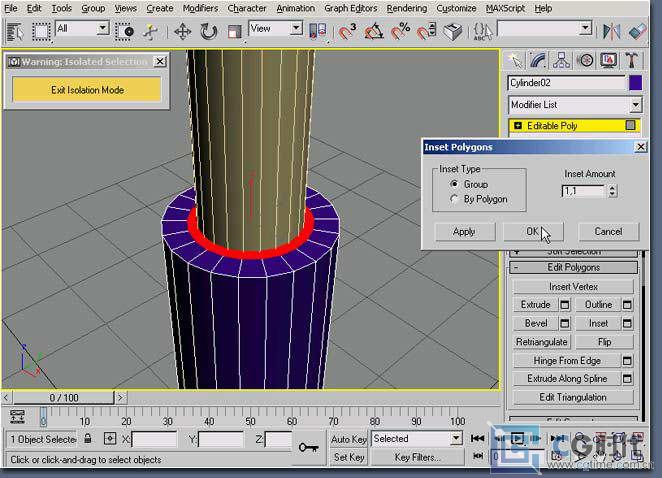Choose the Rectangular Selection Region tool
Image resolution: width=662 pixels, height=478 pixels.
[x=41, y=32]
